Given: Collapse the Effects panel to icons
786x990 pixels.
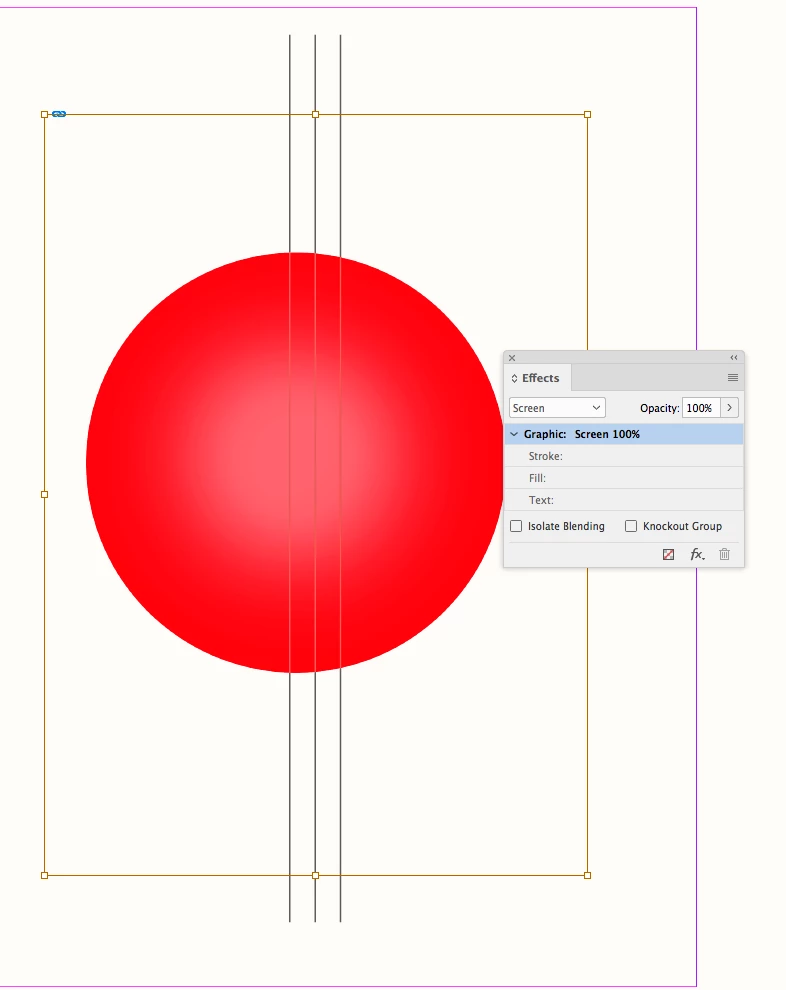Looking at the screenshot, I should click(734, 358).
